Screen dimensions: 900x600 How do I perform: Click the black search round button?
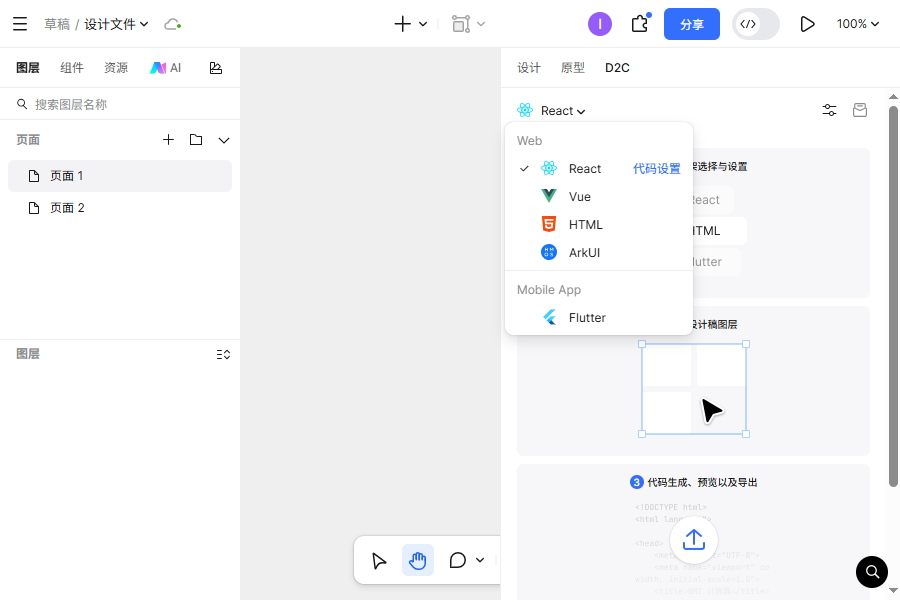coord(872,572)
